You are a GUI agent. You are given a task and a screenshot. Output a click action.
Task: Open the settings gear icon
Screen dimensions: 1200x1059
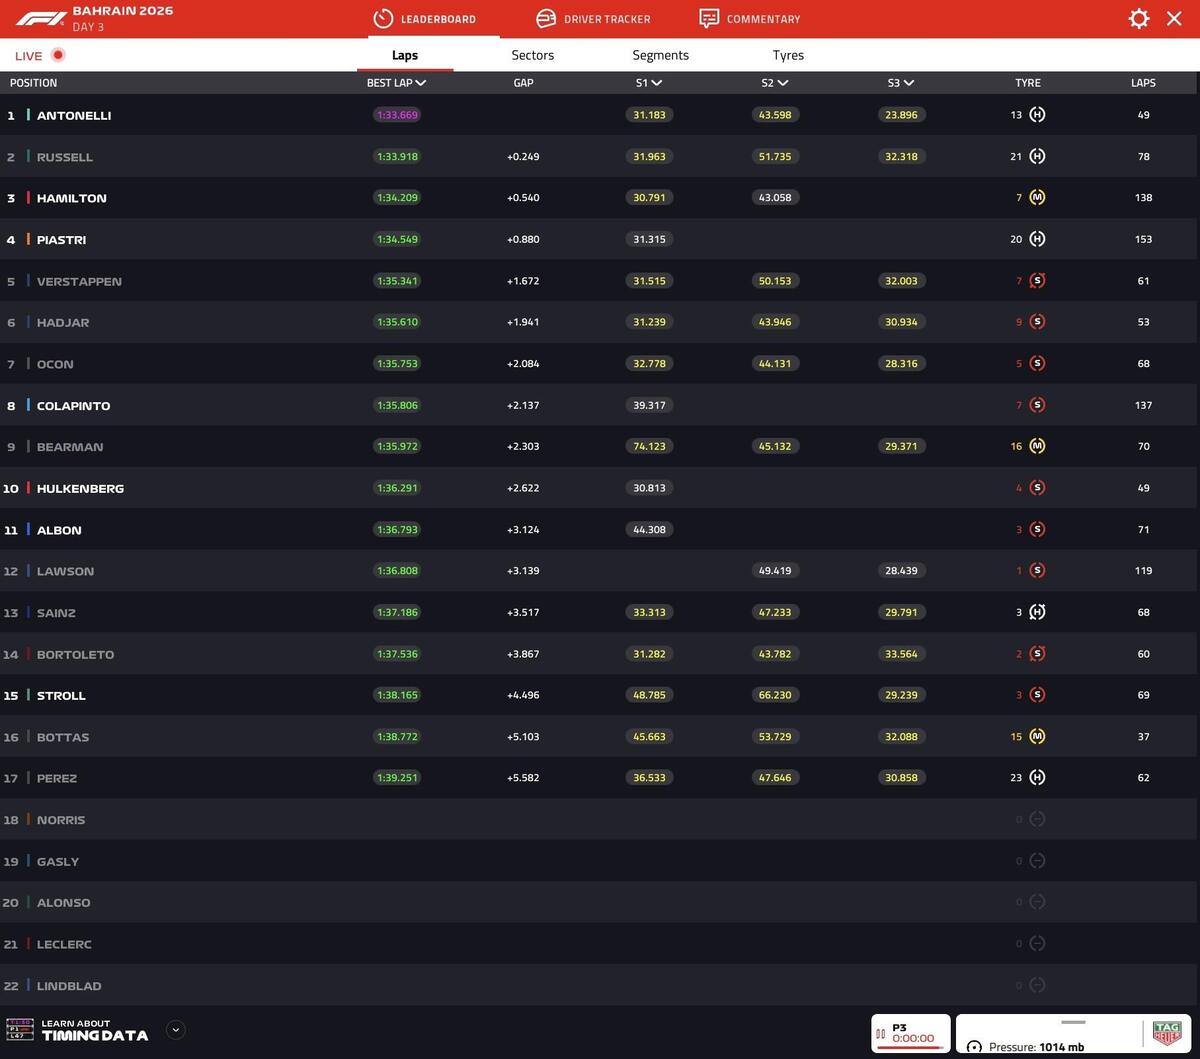coord(1138,19)
